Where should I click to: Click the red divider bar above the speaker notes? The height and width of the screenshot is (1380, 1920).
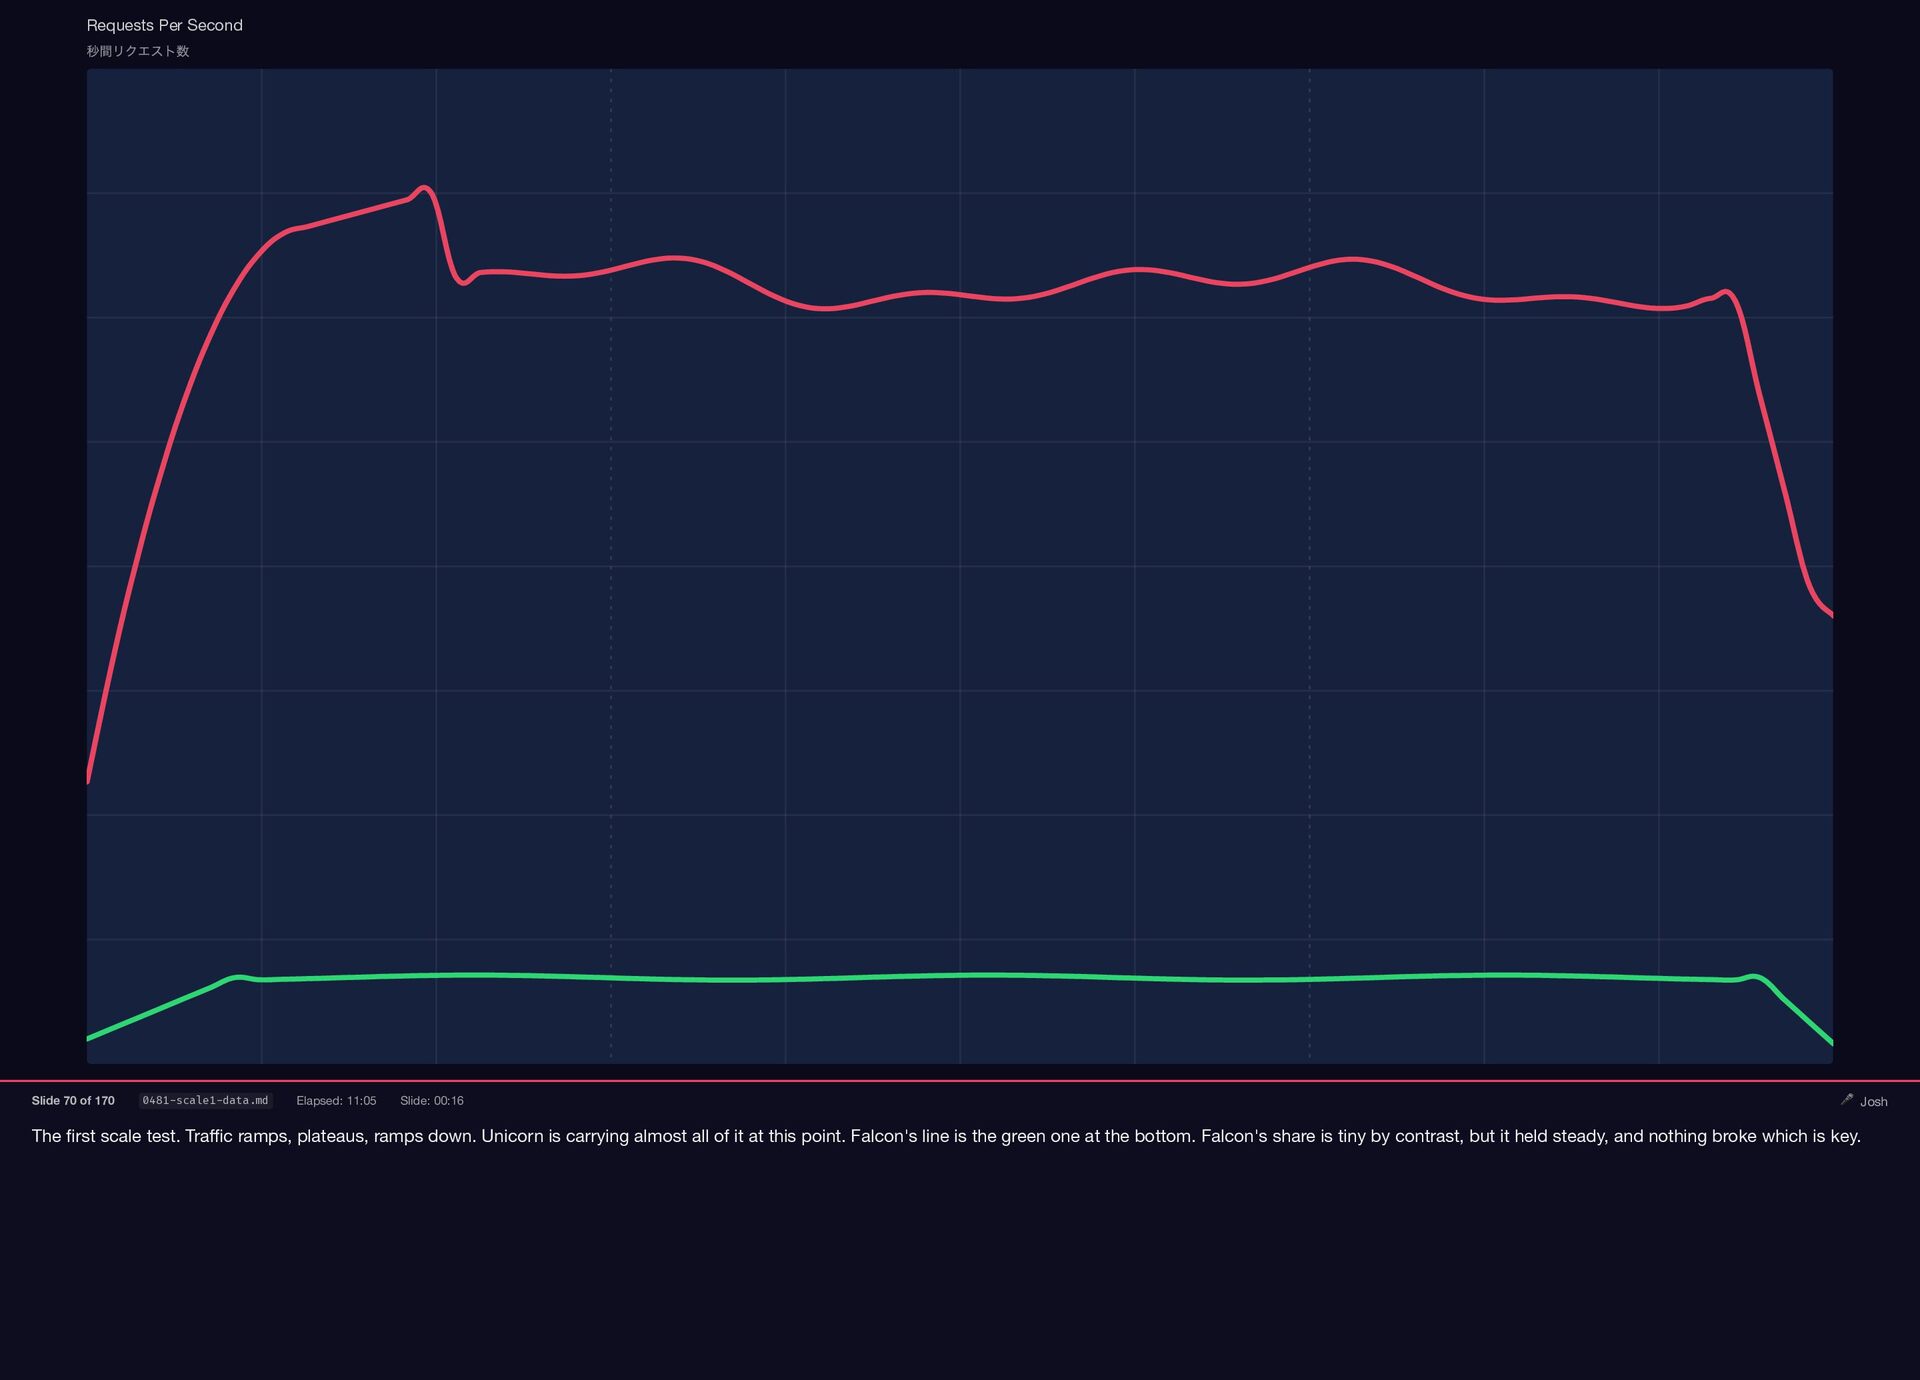pos(960,1081)
